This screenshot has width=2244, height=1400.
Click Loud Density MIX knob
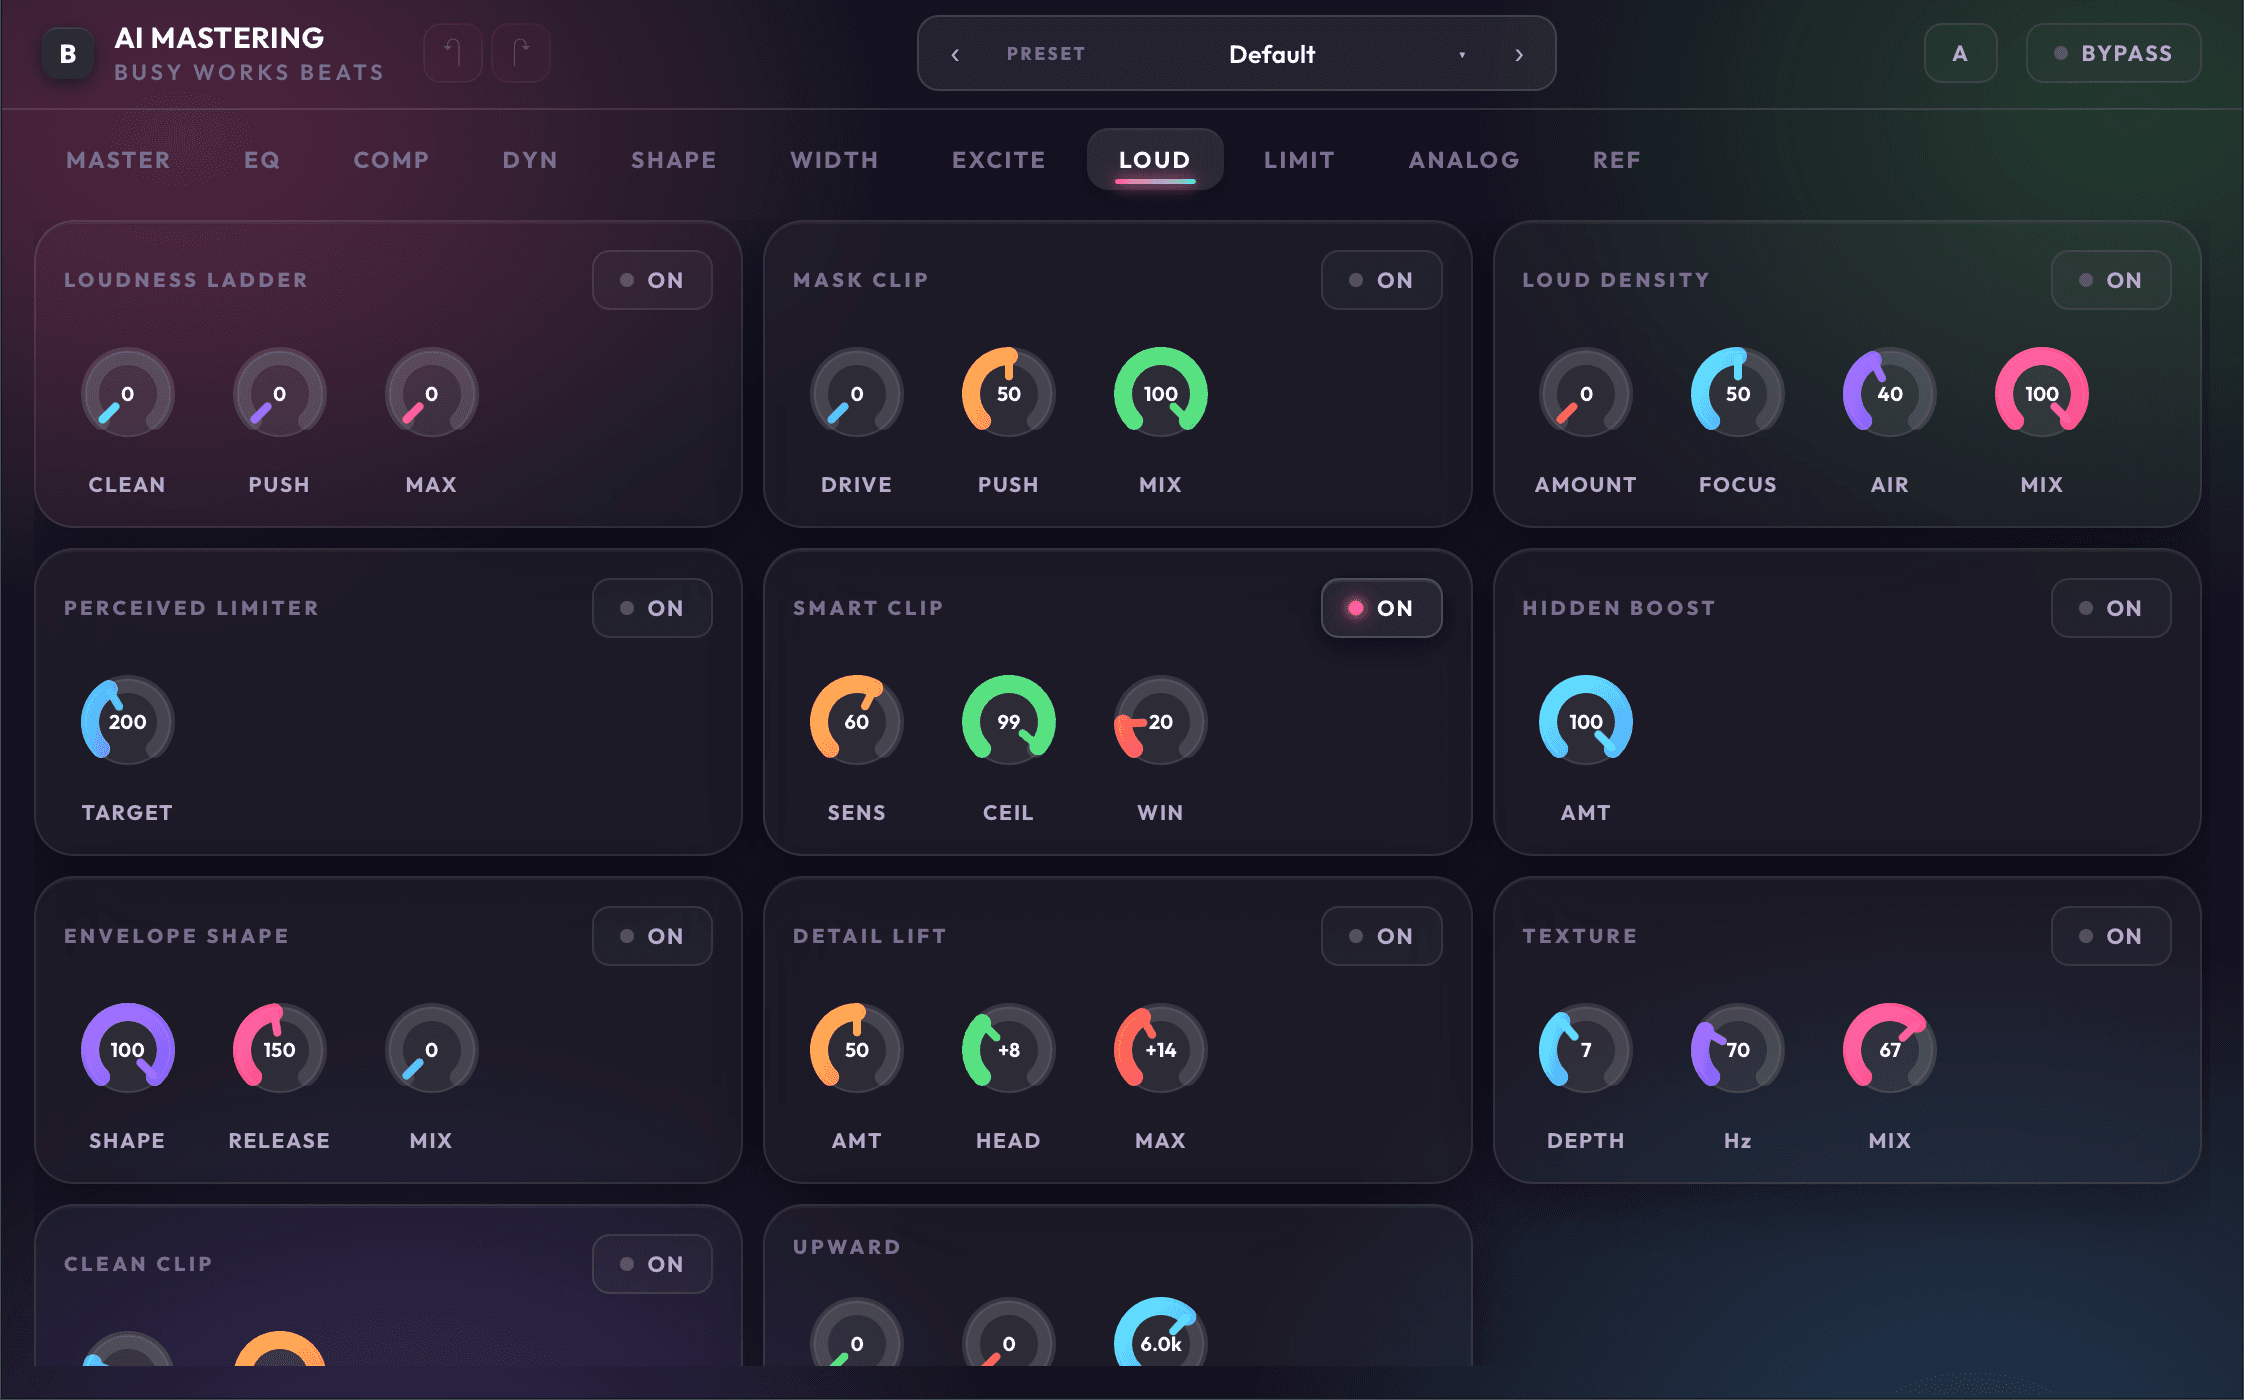2042,393
